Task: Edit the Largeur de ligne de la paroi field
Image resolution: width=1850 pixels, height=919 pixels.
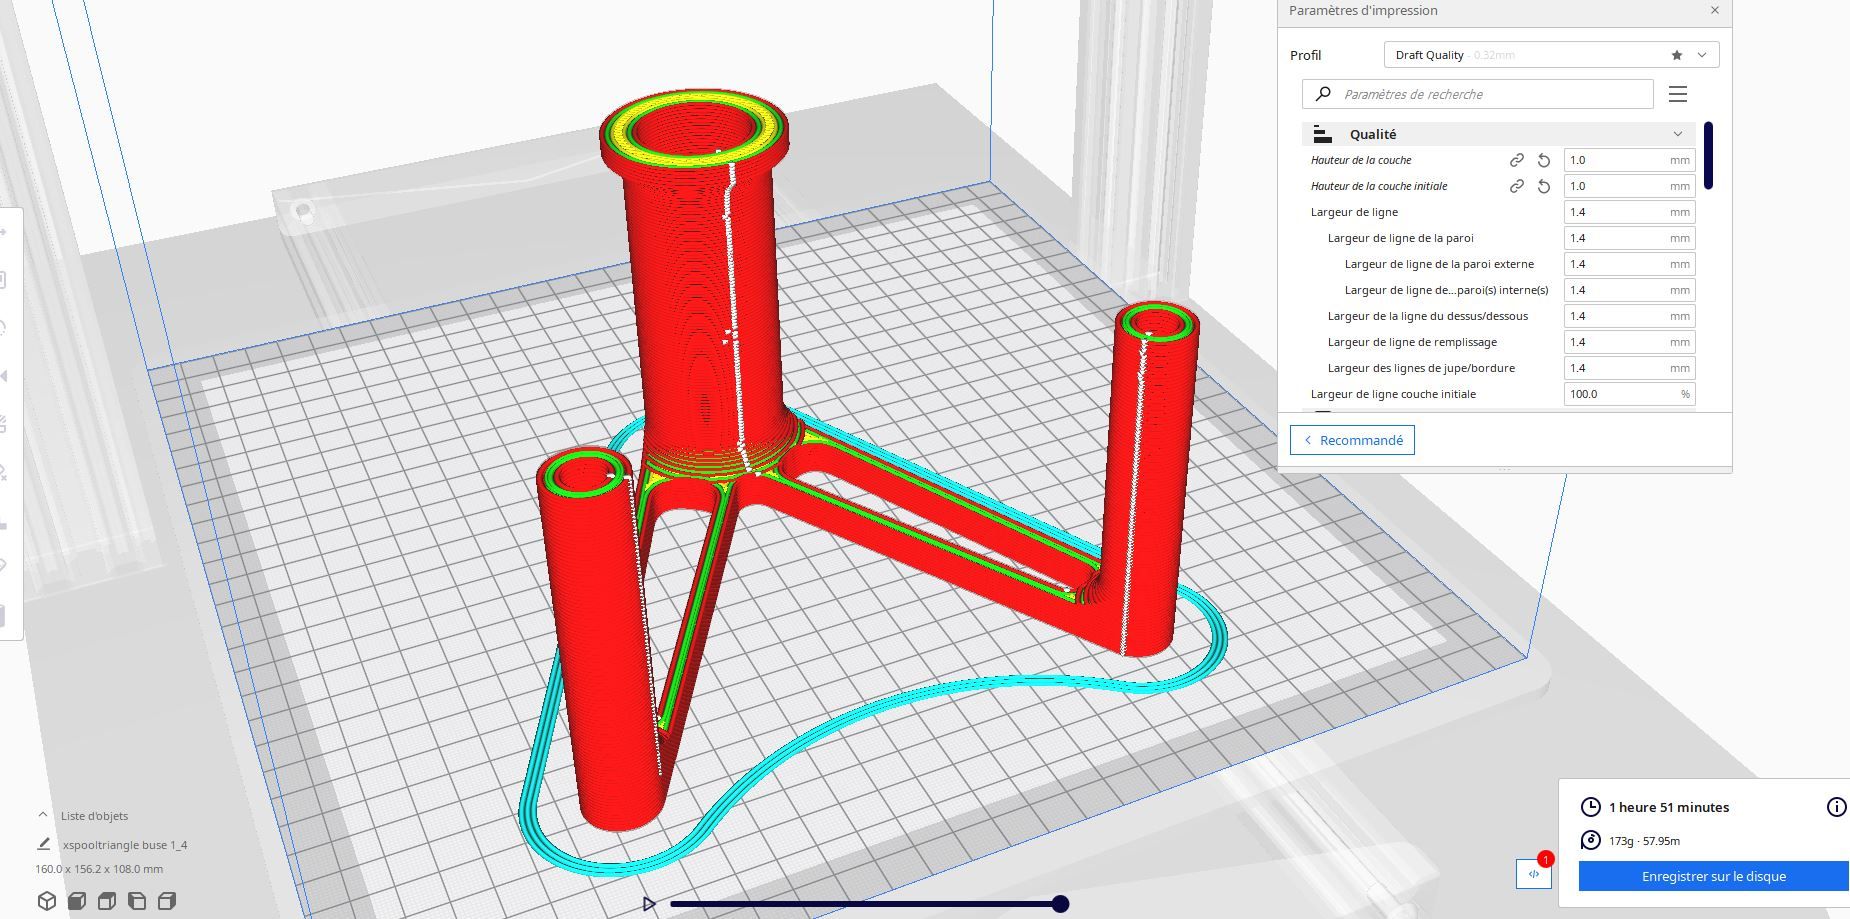Action: [x=1629, y=238]
